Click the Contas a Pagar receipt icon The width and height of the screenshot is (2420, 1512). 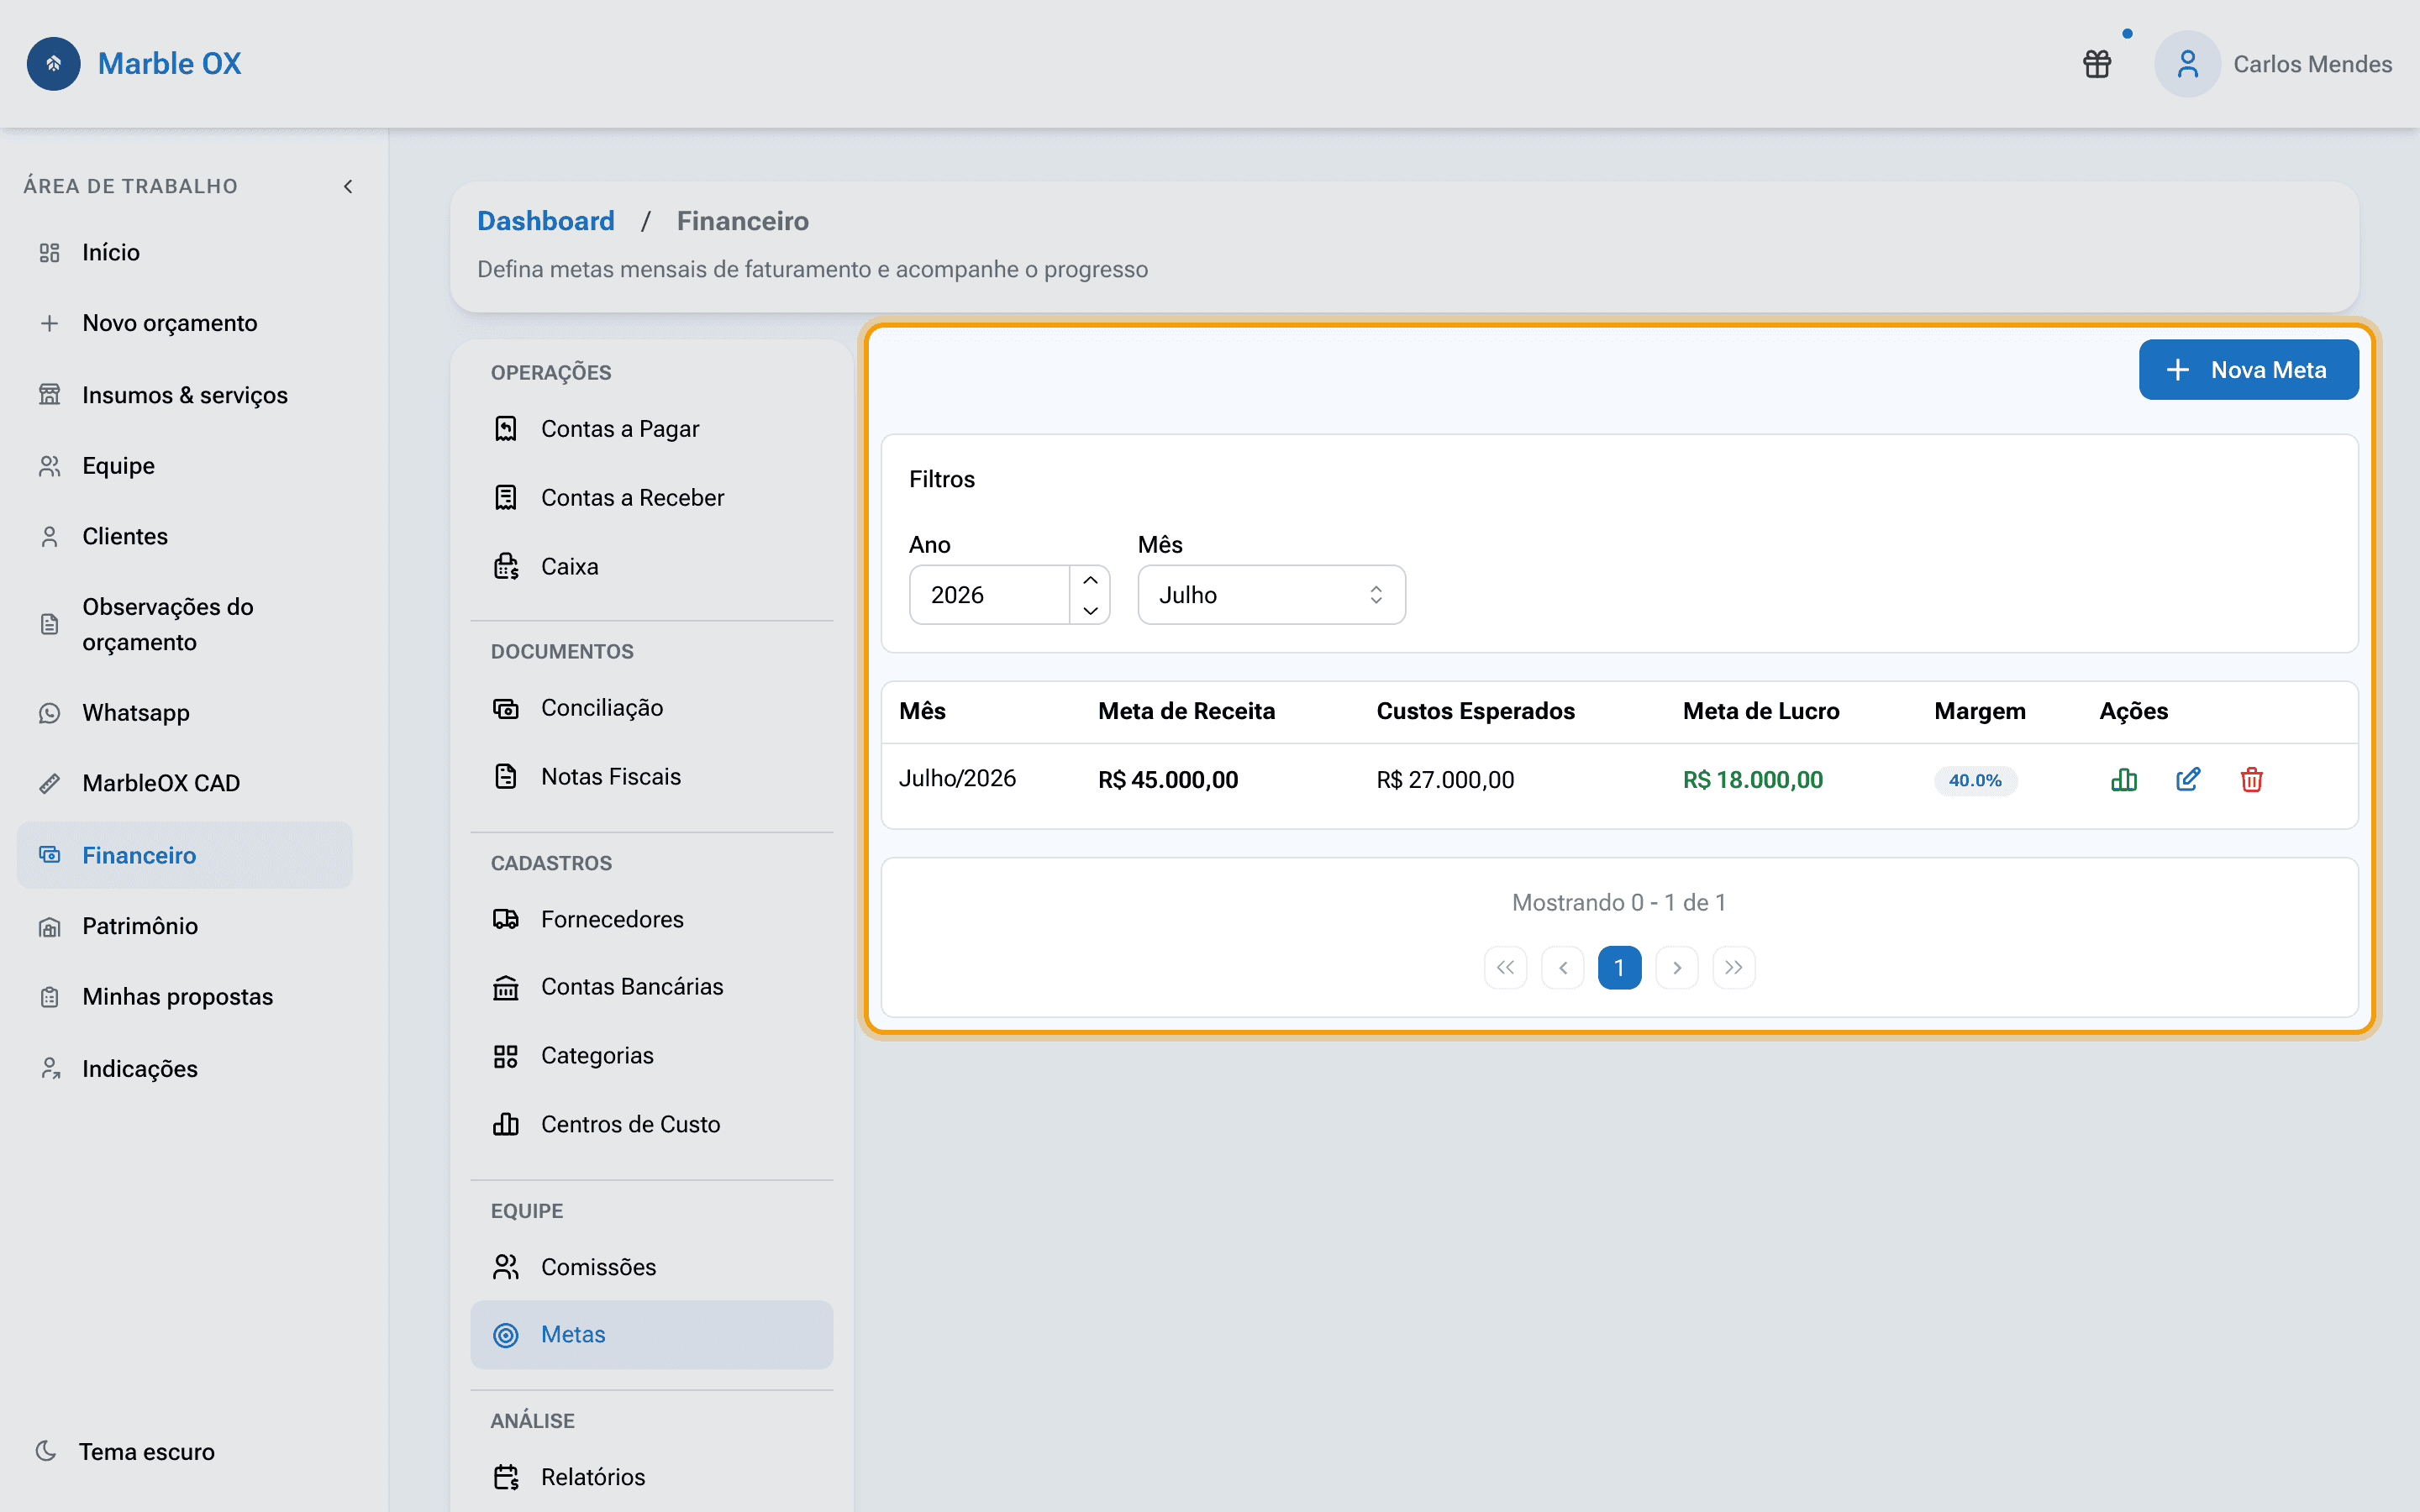click(x=506, y=429)
